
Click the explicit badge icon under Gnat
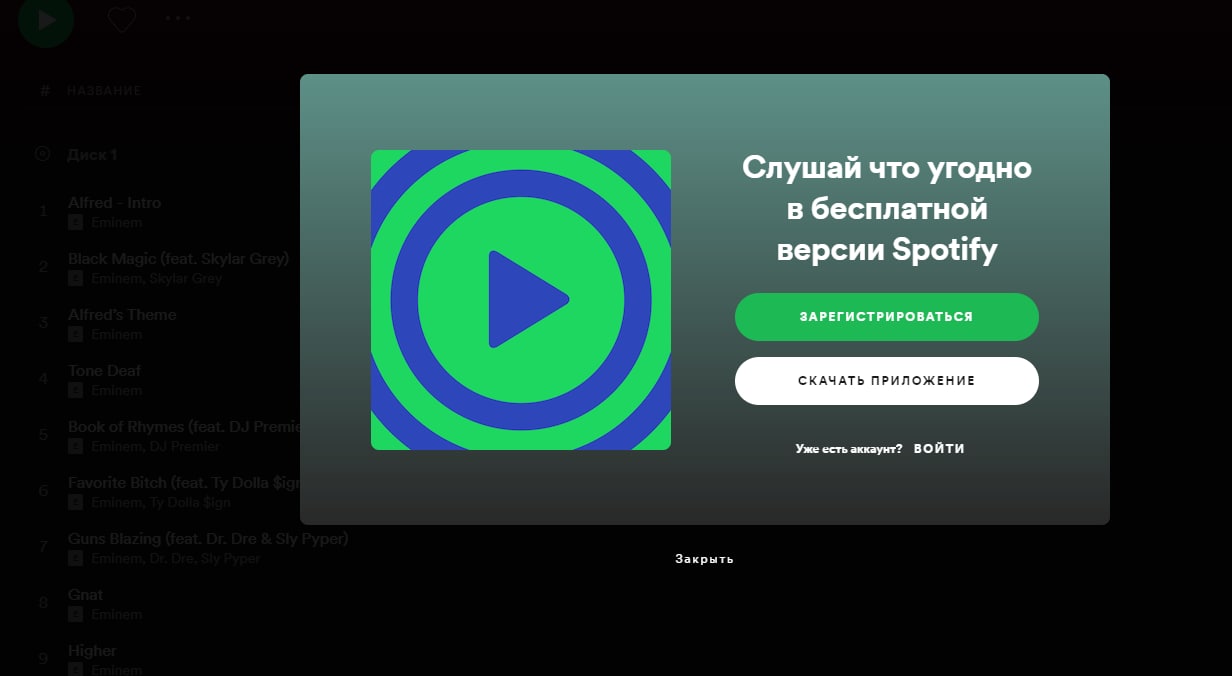75,614
